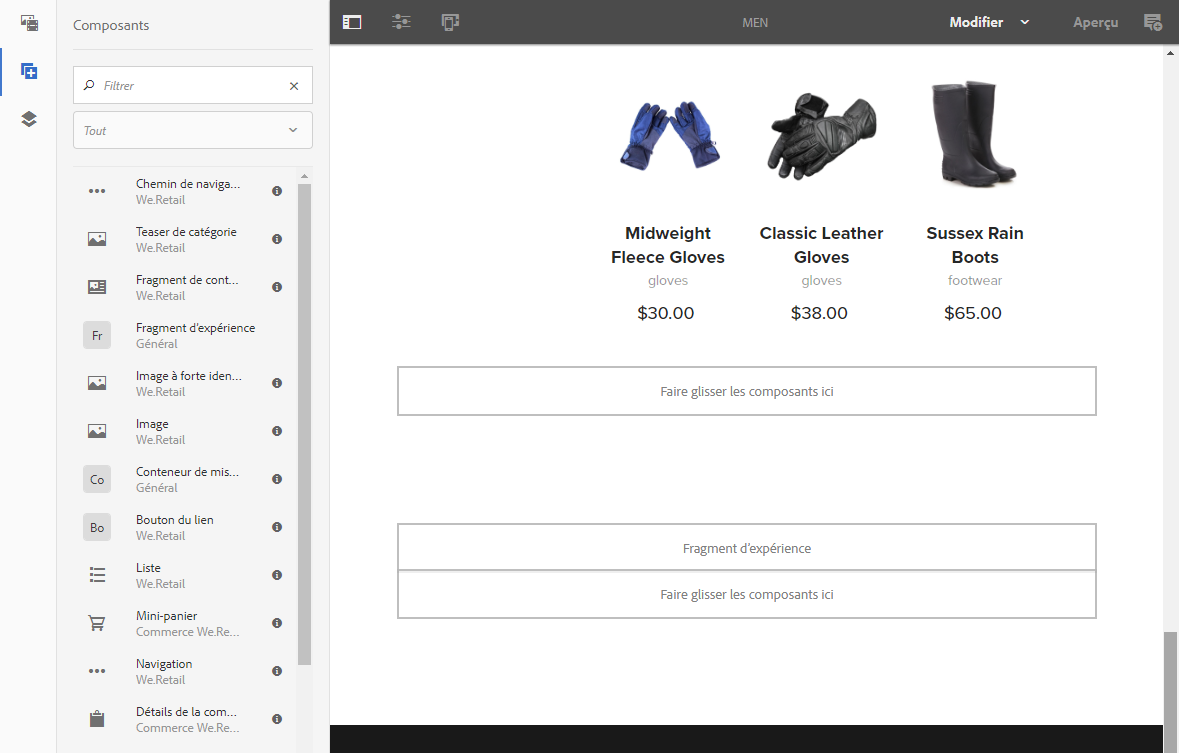Show info for Bouton du lien
This screenshot has height=753, width=1179.
(x=277, y=527)
